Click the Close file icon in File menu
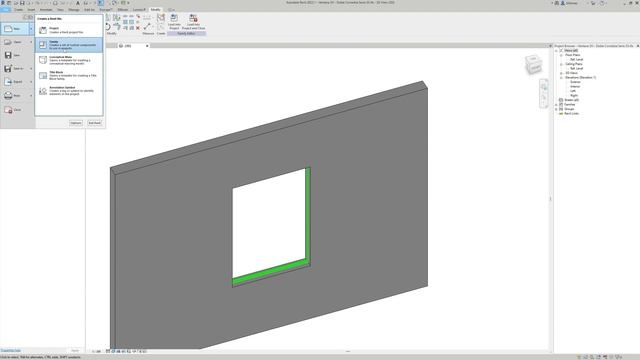The image size is (640, 360). [x=8, y=110]
